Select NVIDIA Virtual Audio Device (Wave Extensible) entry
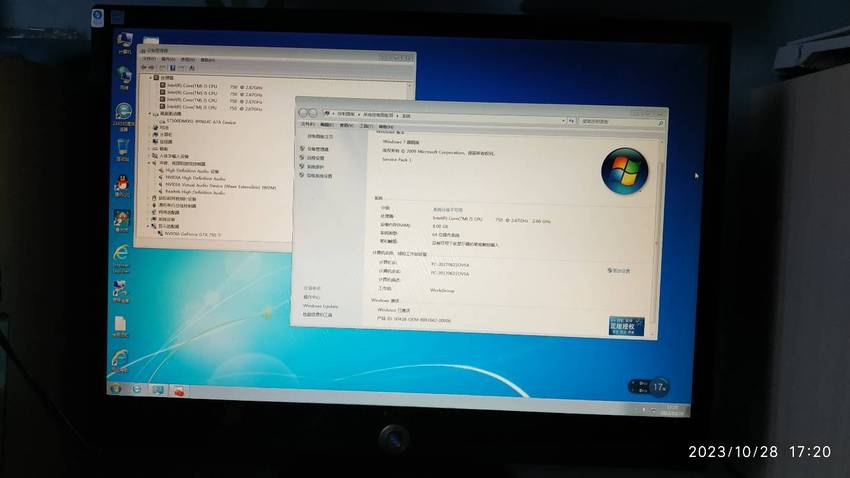850x478 pixels. [x=217, y=186]
